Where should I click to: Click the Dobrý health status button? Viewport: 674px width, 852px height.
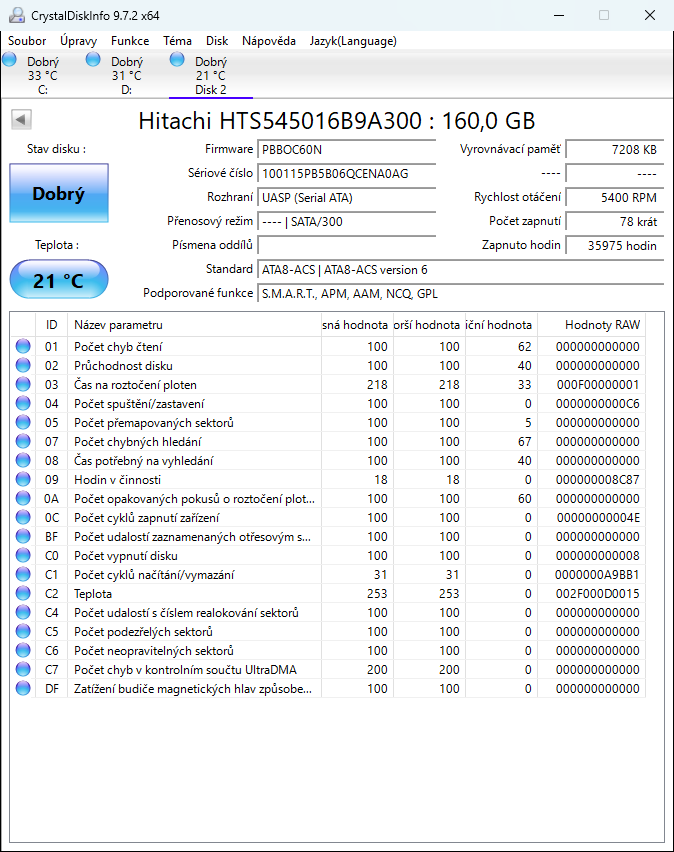[59, 193]
